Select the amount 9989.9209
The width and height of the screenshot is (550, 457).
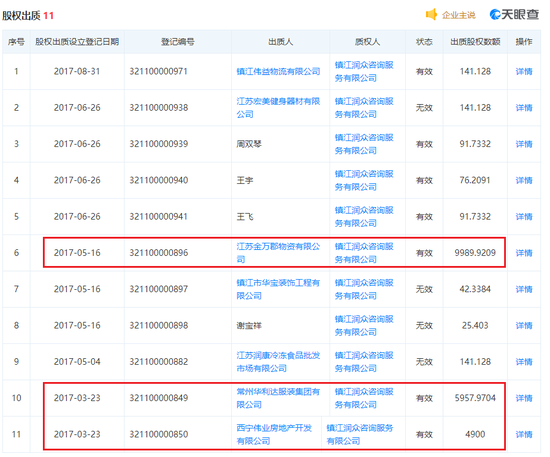coord(475,253)
